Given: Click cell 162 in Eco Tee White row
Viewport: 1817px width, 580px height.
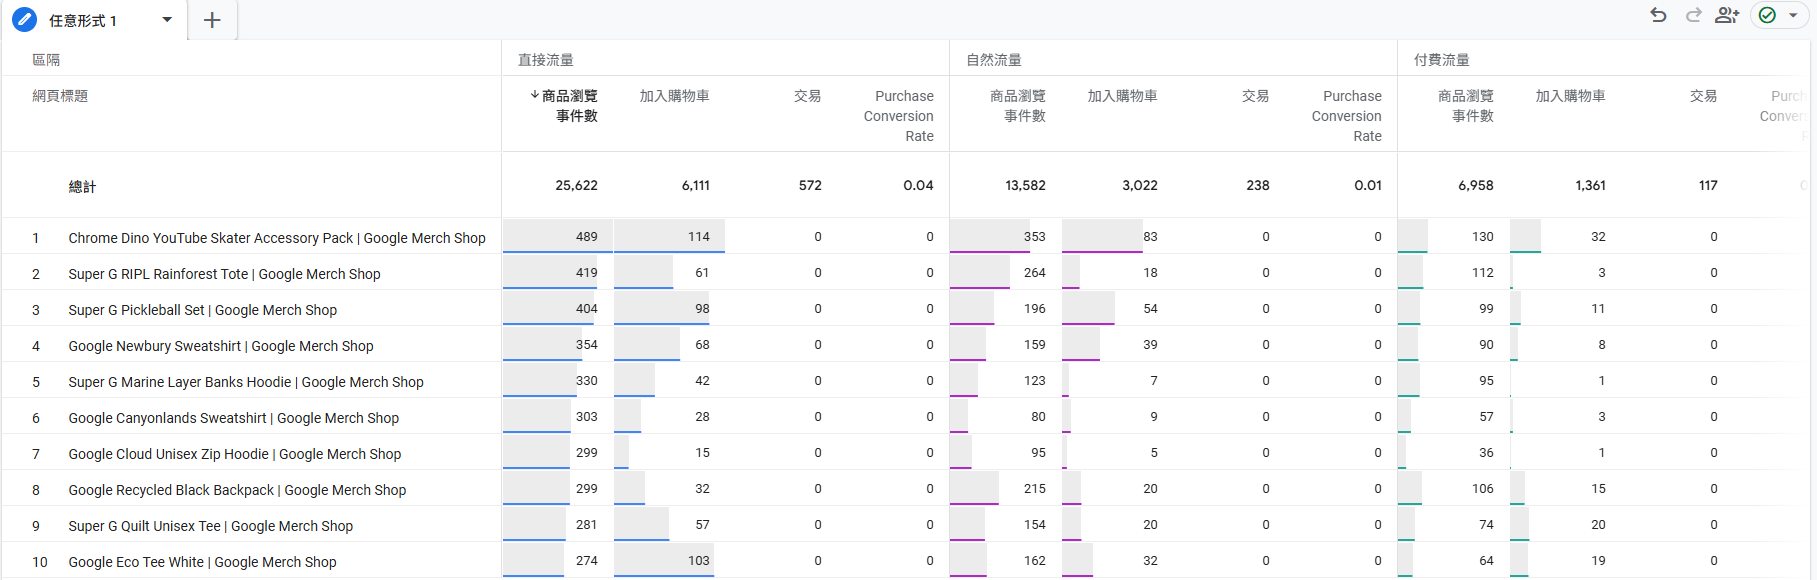Looking at the screenshot, I should point(1035,561).
